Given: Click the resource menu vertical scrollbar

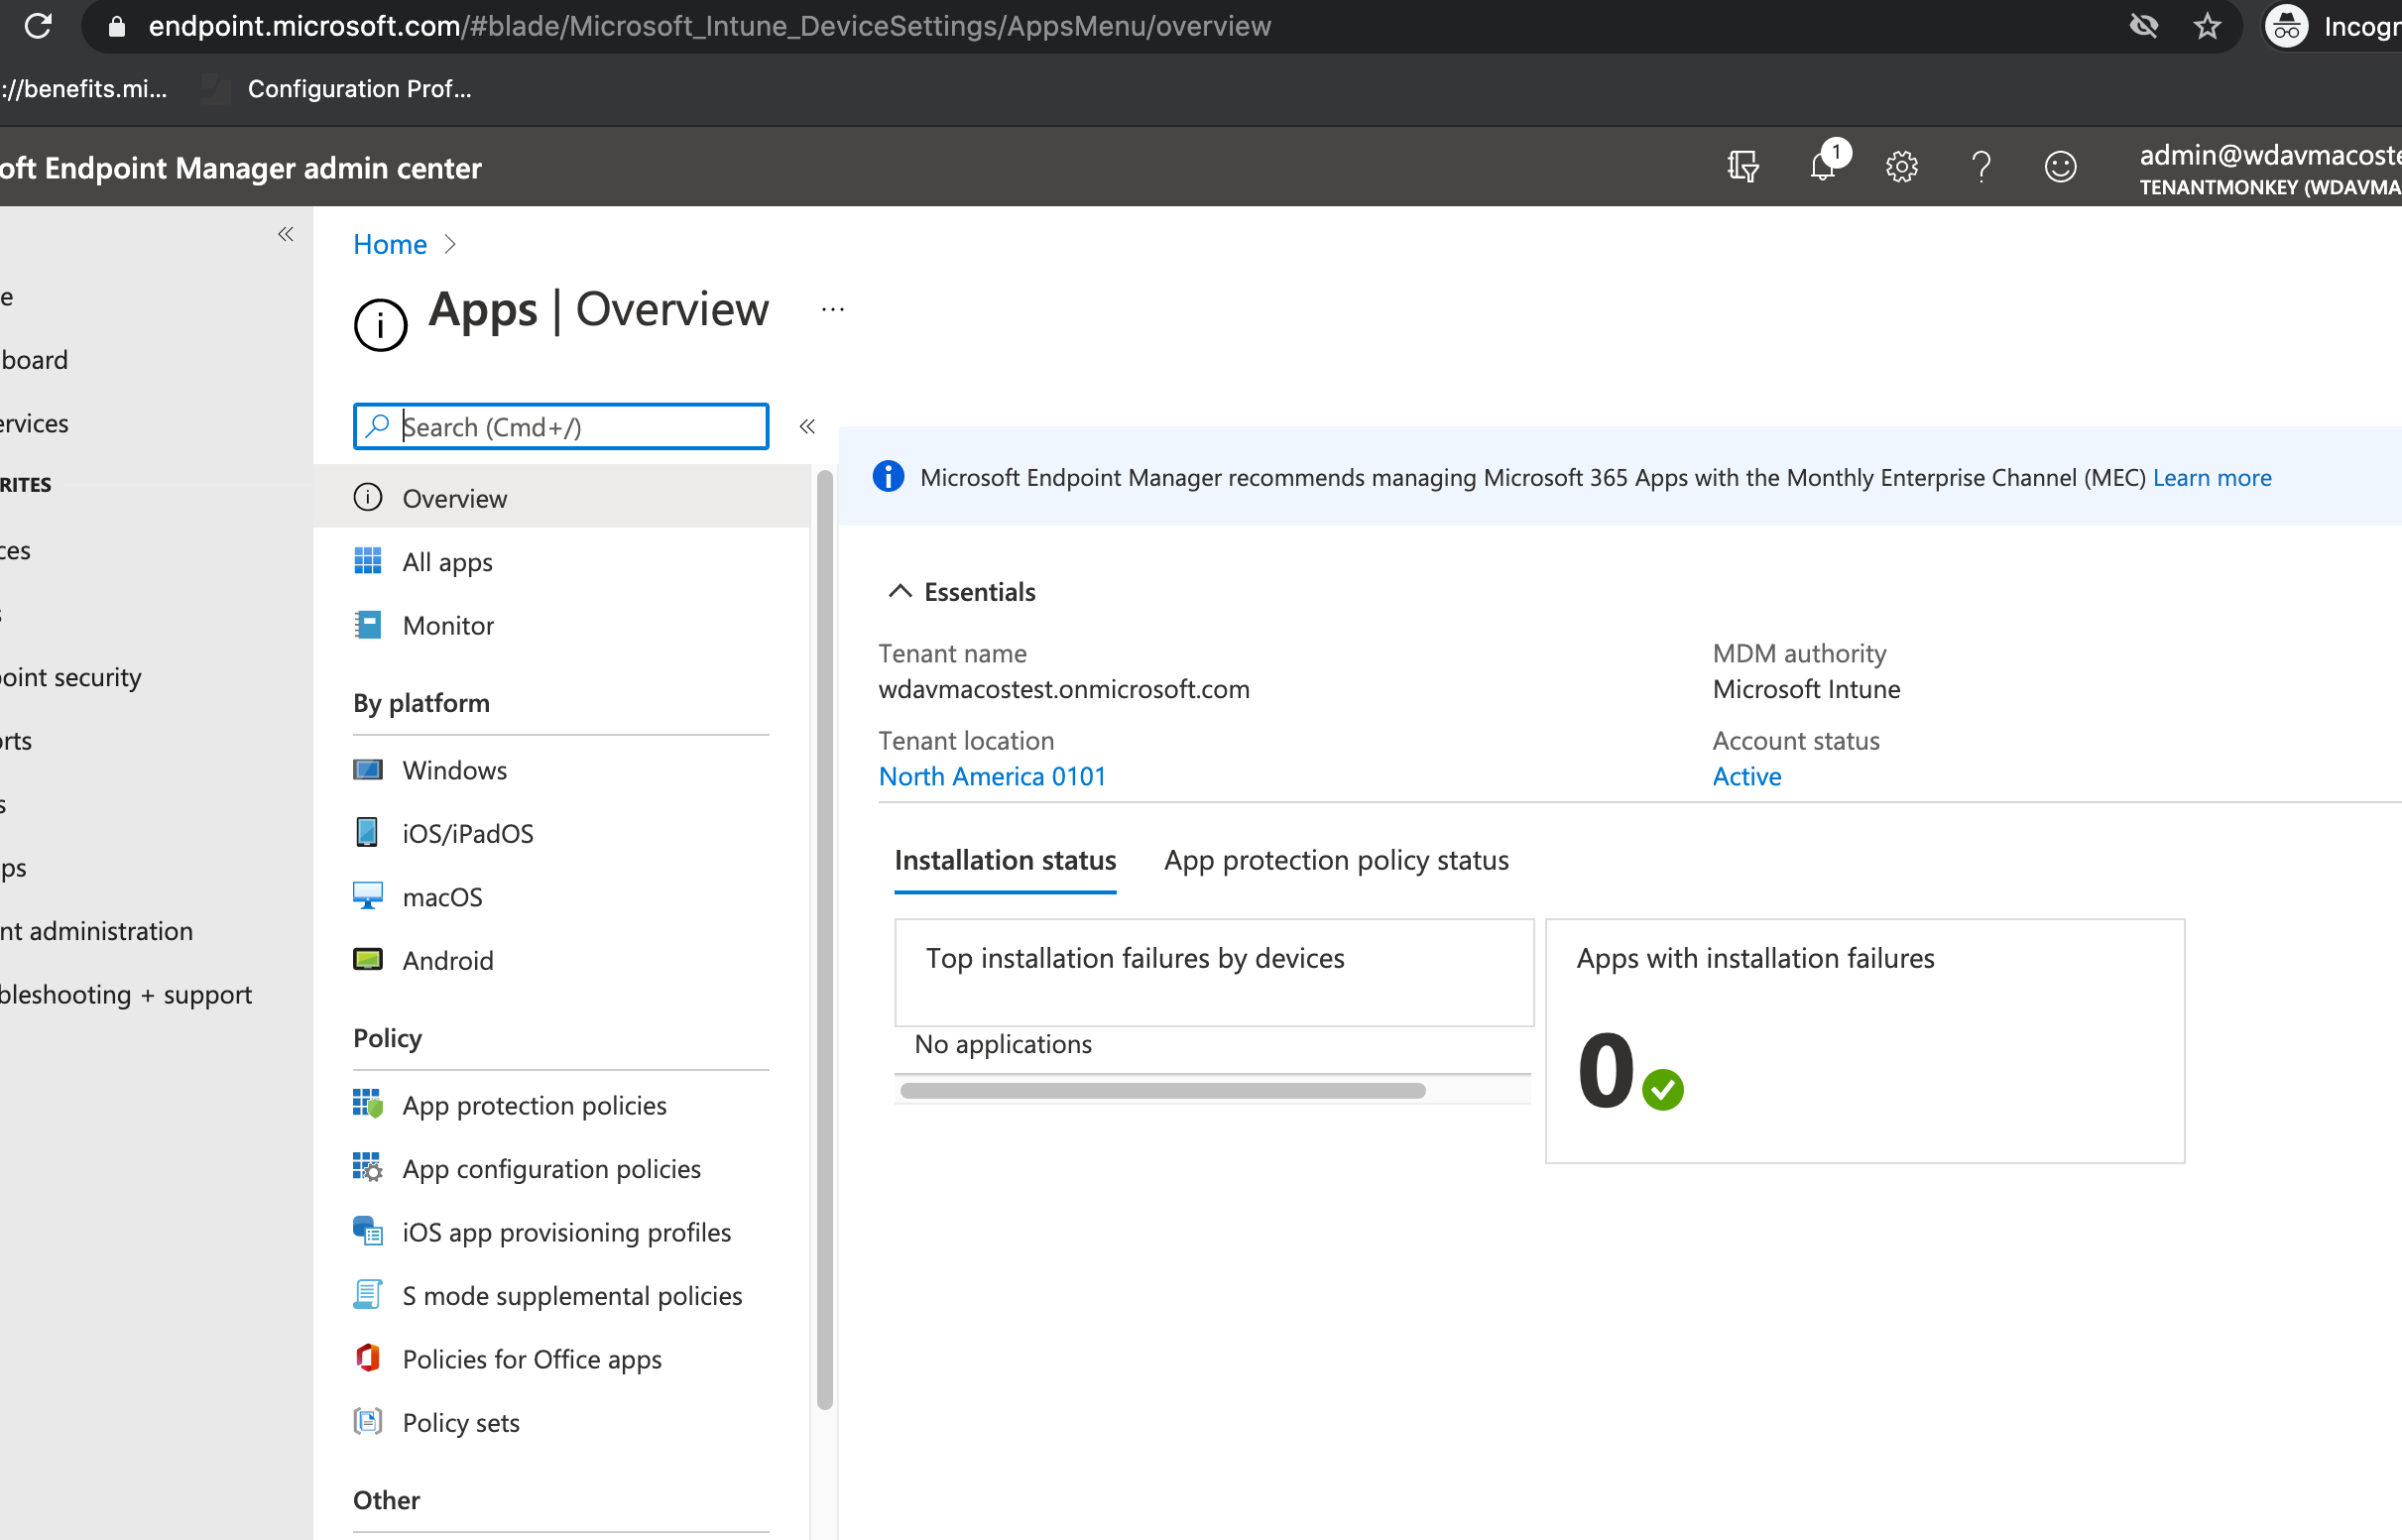Looking at the screenshot, I should pos(825,940).
